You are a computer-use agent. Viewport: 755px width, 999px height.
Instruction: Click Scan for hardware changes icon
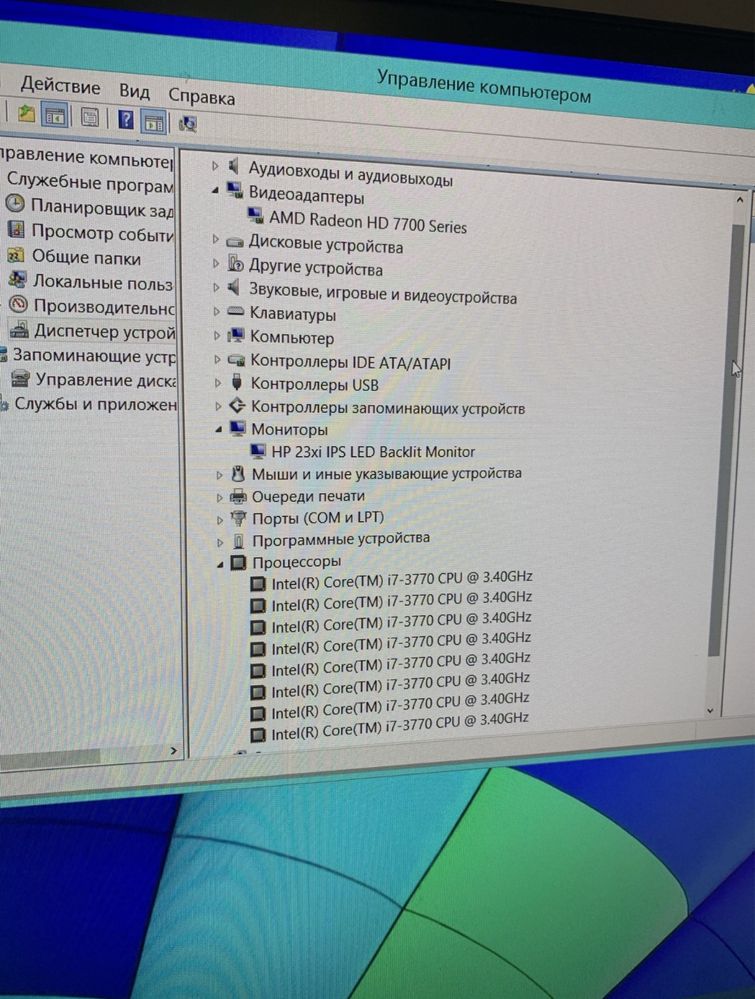click(x=187, y=123)
